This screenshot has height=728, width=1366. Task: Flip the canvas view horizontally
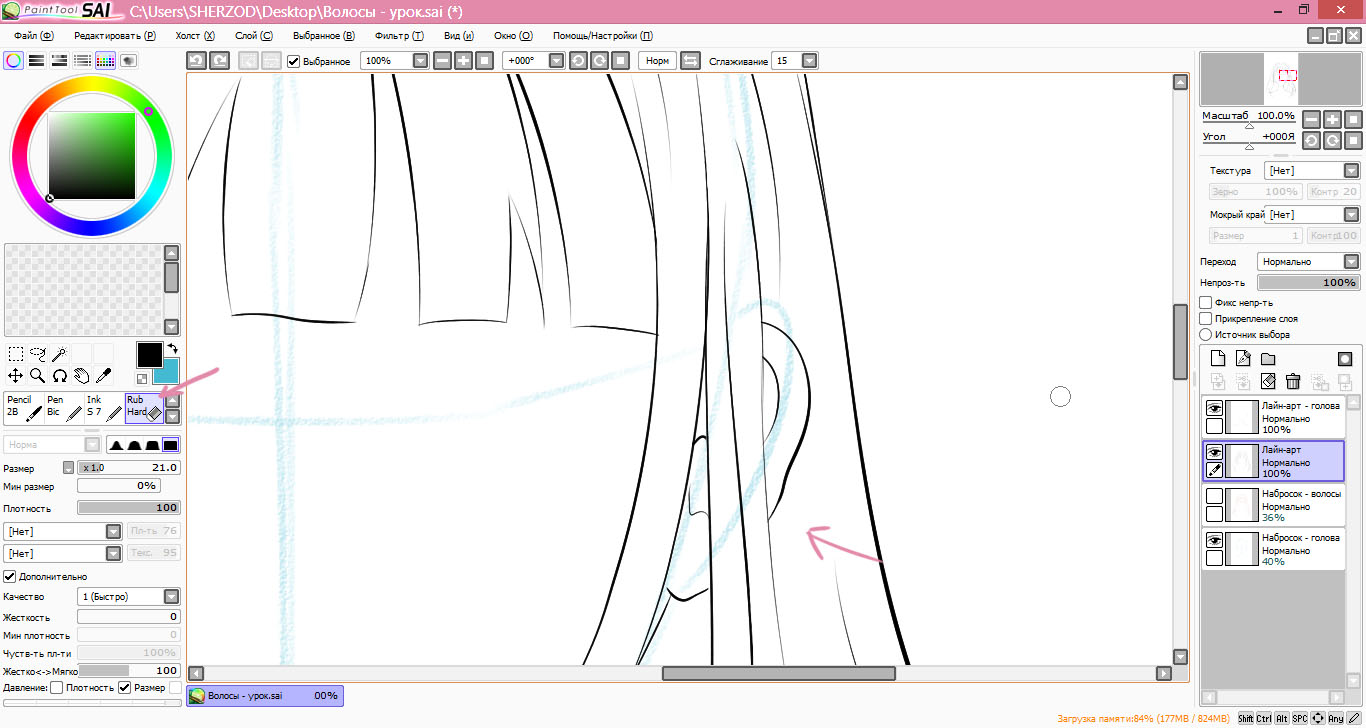tap(690, 61)
